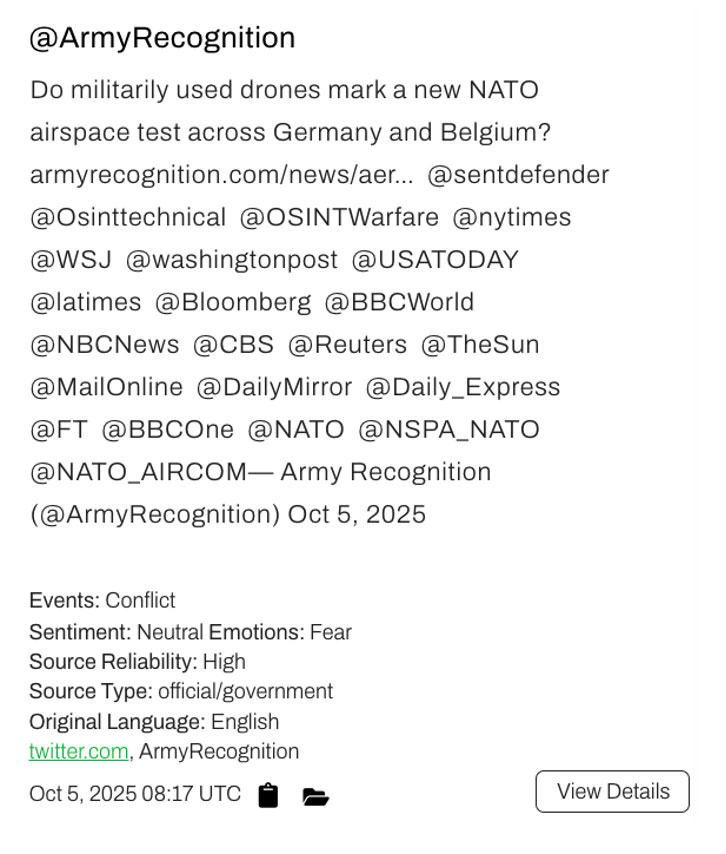726x854 pixels.
Task: Open the armyrecognition.com/news article link
Action: click(221, 175)
